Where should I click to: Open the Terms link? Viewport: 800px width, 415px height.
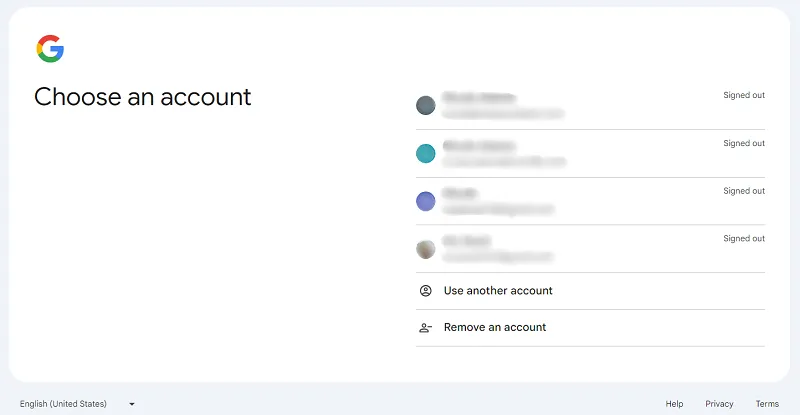[767, 404]
